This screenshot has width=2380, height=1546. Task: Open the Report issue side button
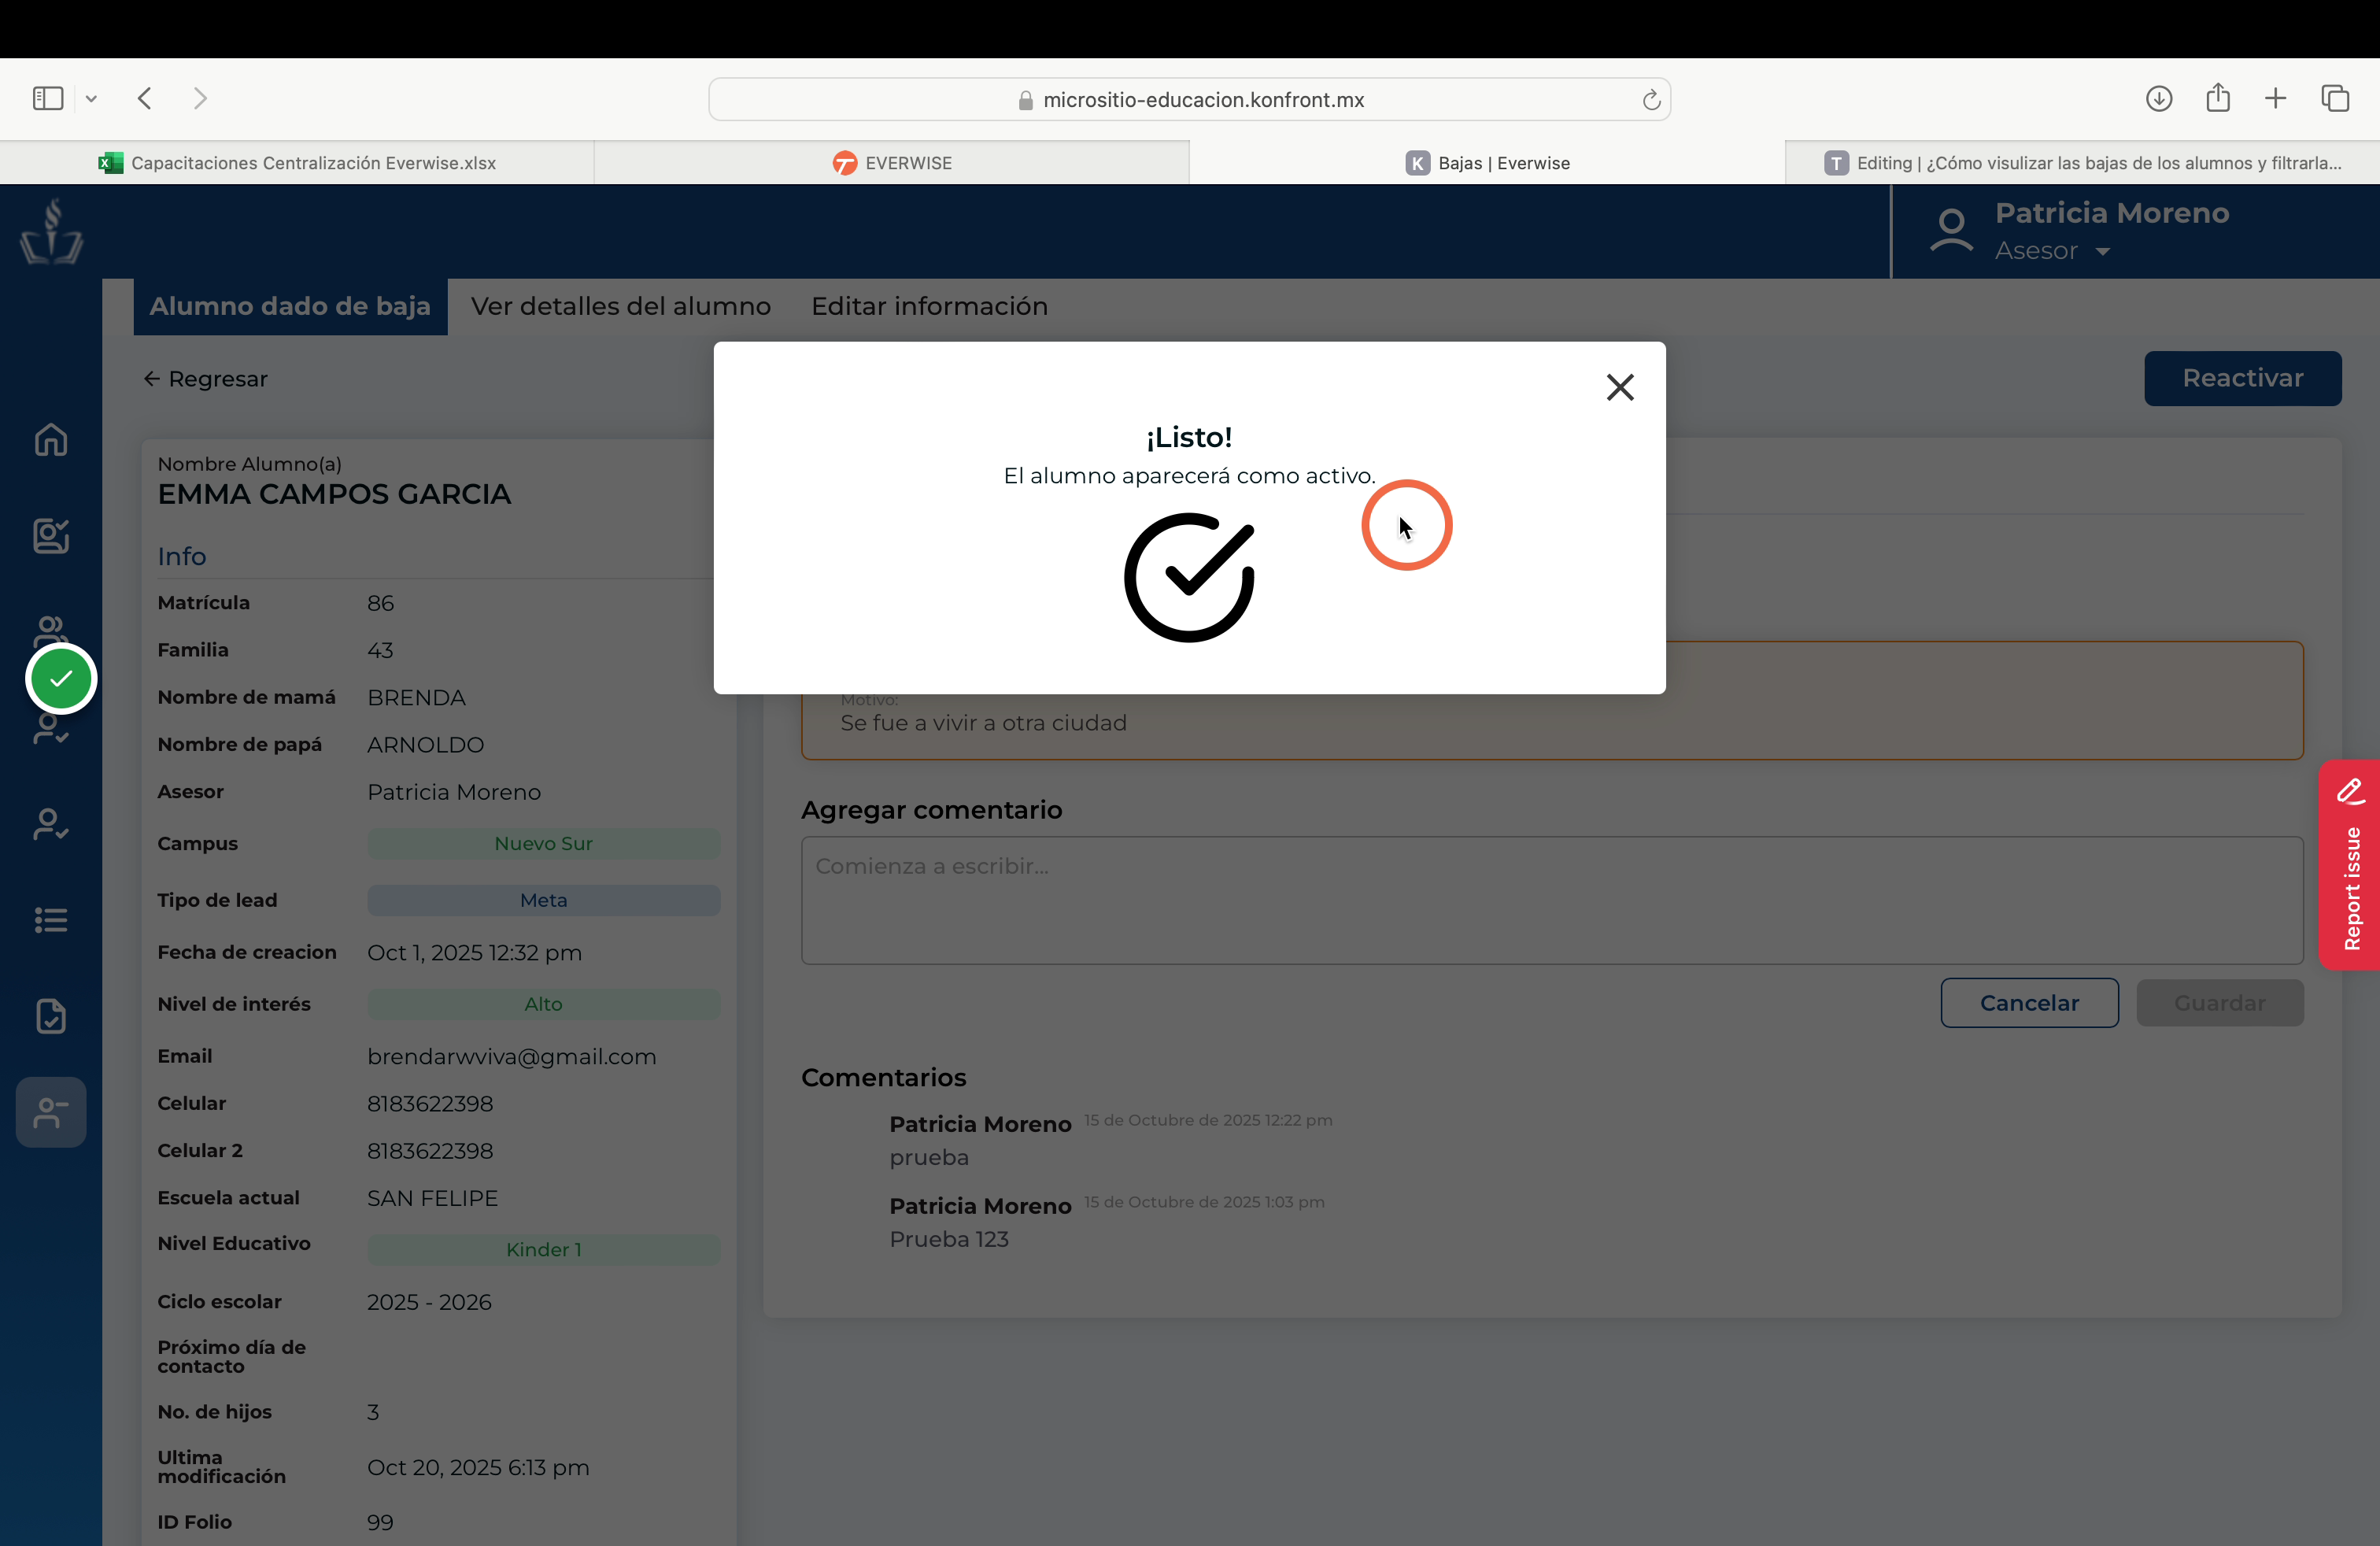pyautogui.click(x=2350, y=864)
